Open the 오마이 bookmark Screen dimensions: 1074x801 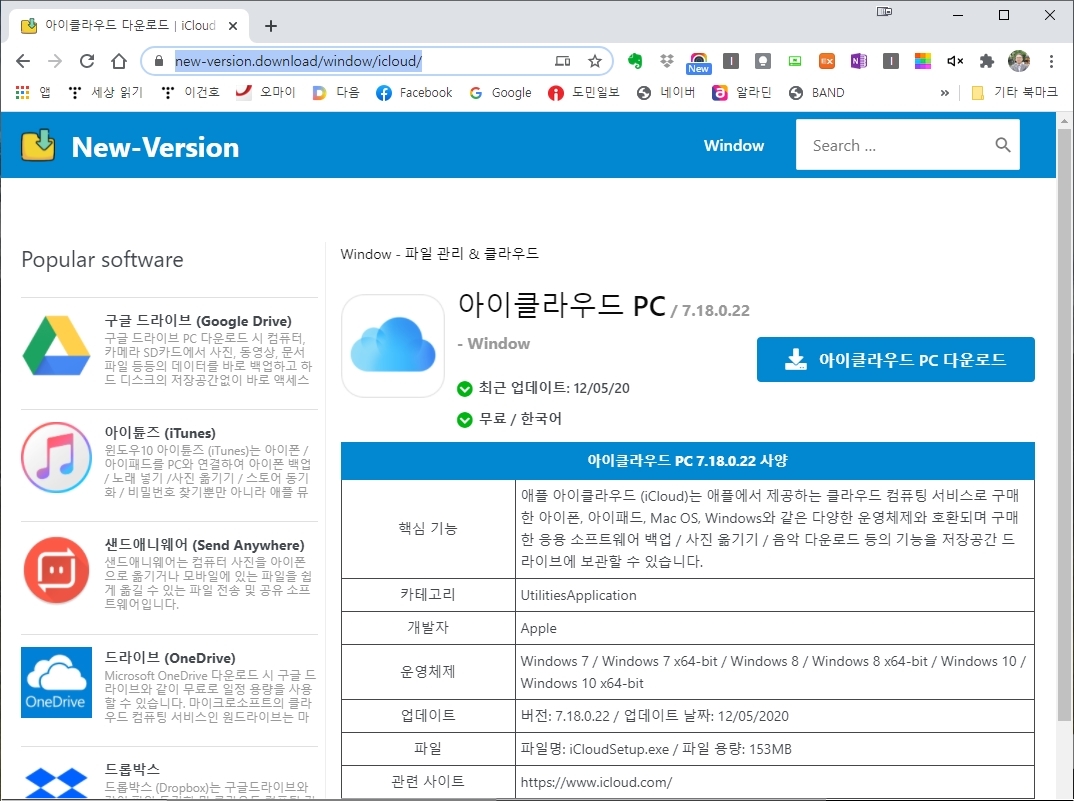[266, 93]
